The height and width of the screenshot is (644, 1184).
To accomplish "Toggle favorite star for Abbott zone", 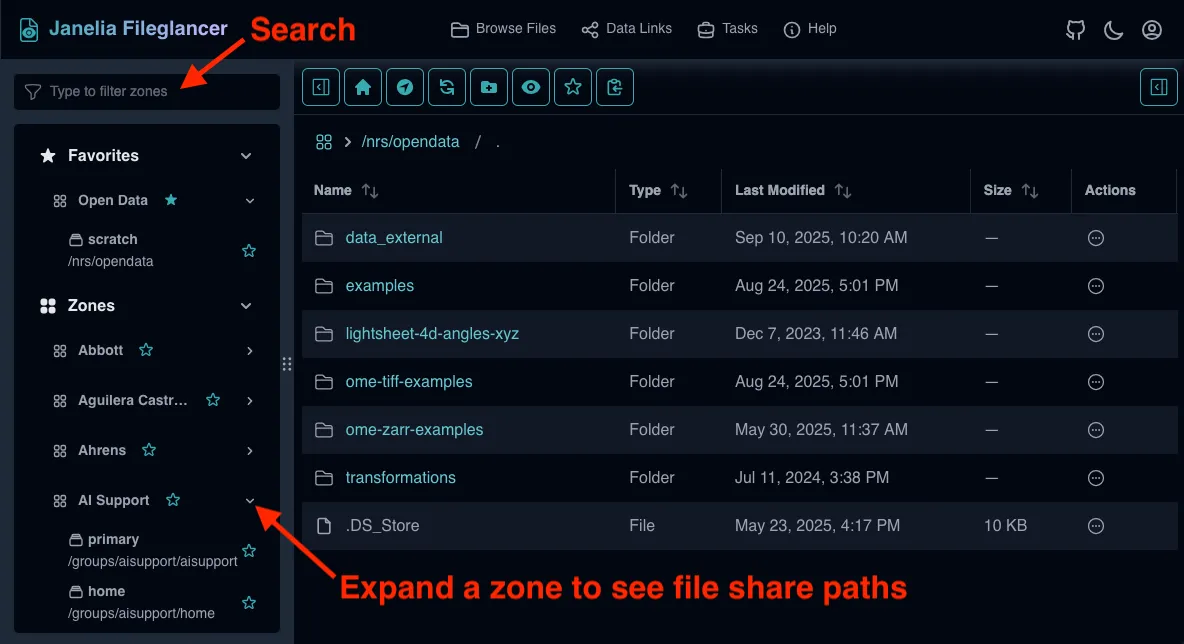I will (x=146, y=350).
